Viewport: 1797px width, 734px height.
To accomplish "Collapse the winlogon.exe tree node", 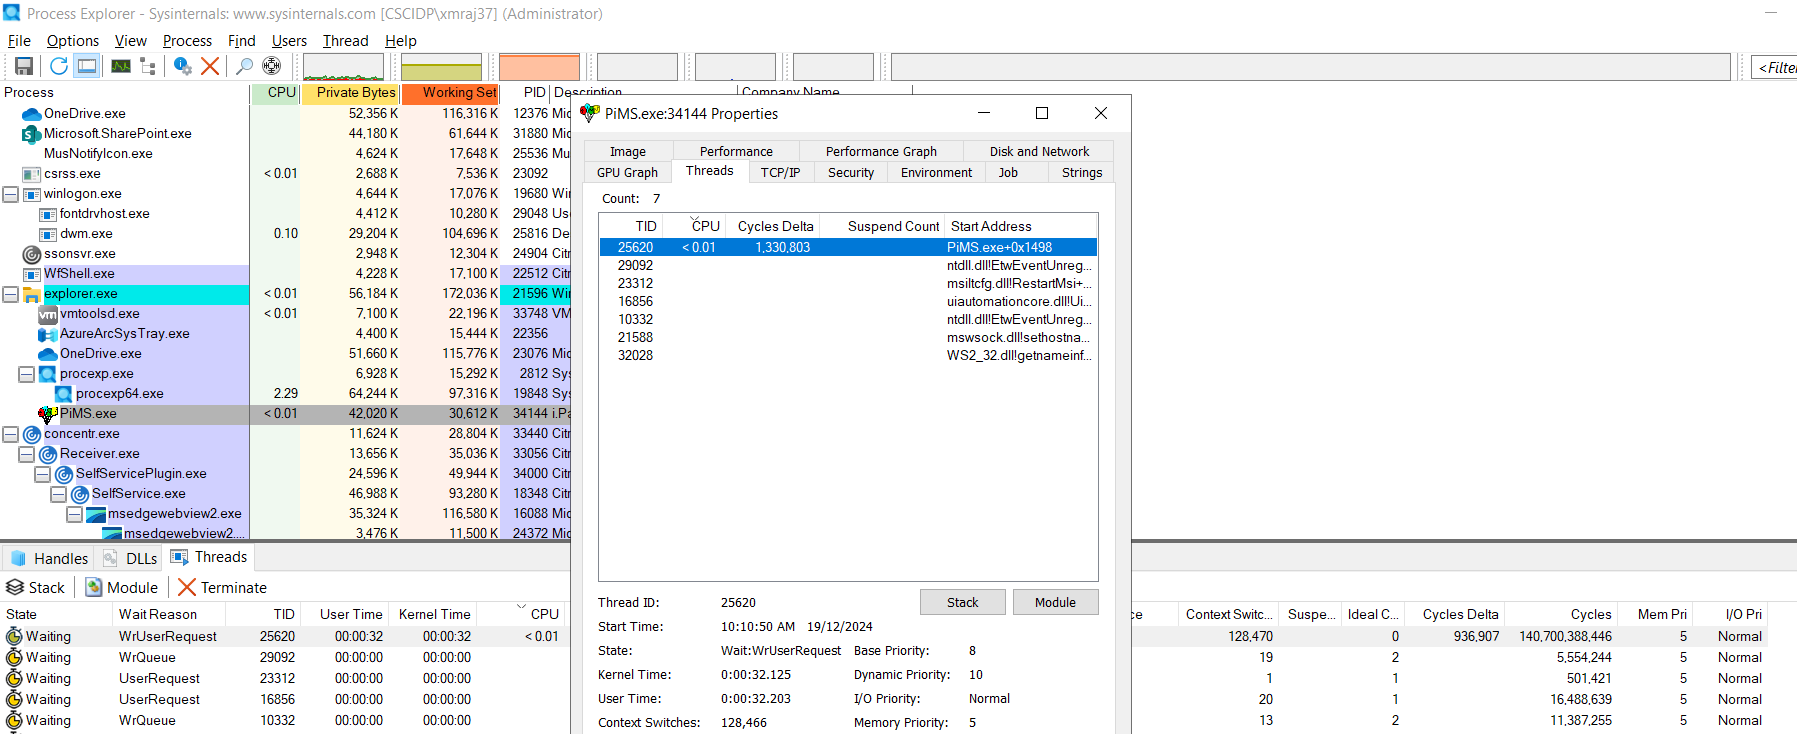I will click(10, 194).
